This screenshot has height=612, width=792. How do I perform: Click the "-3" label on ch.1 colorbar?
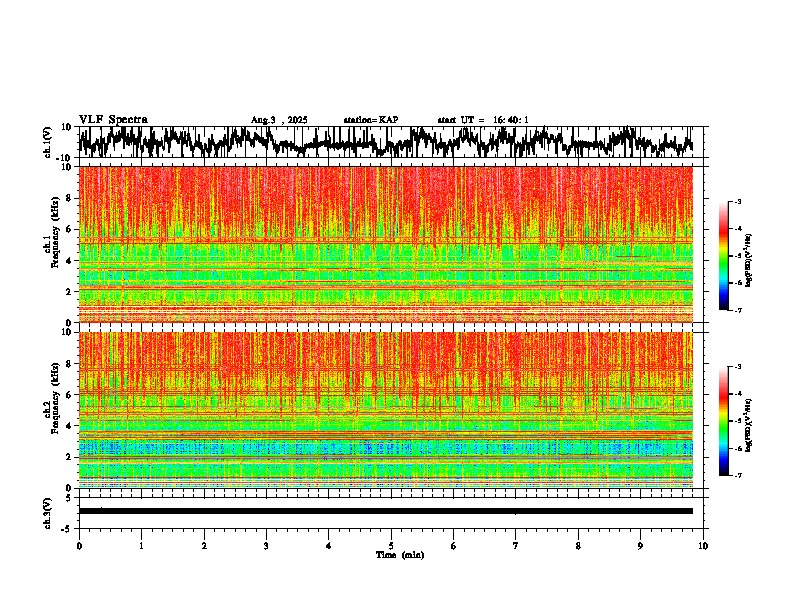coord(738,201)
